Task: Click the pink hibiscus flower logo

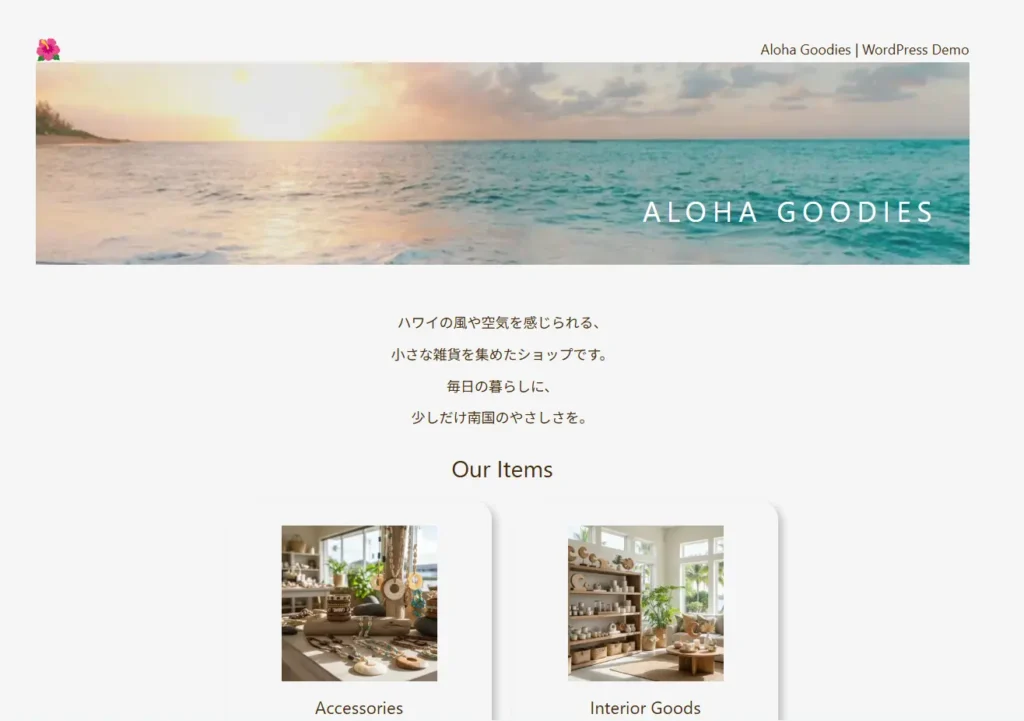Action: point(48,50)
